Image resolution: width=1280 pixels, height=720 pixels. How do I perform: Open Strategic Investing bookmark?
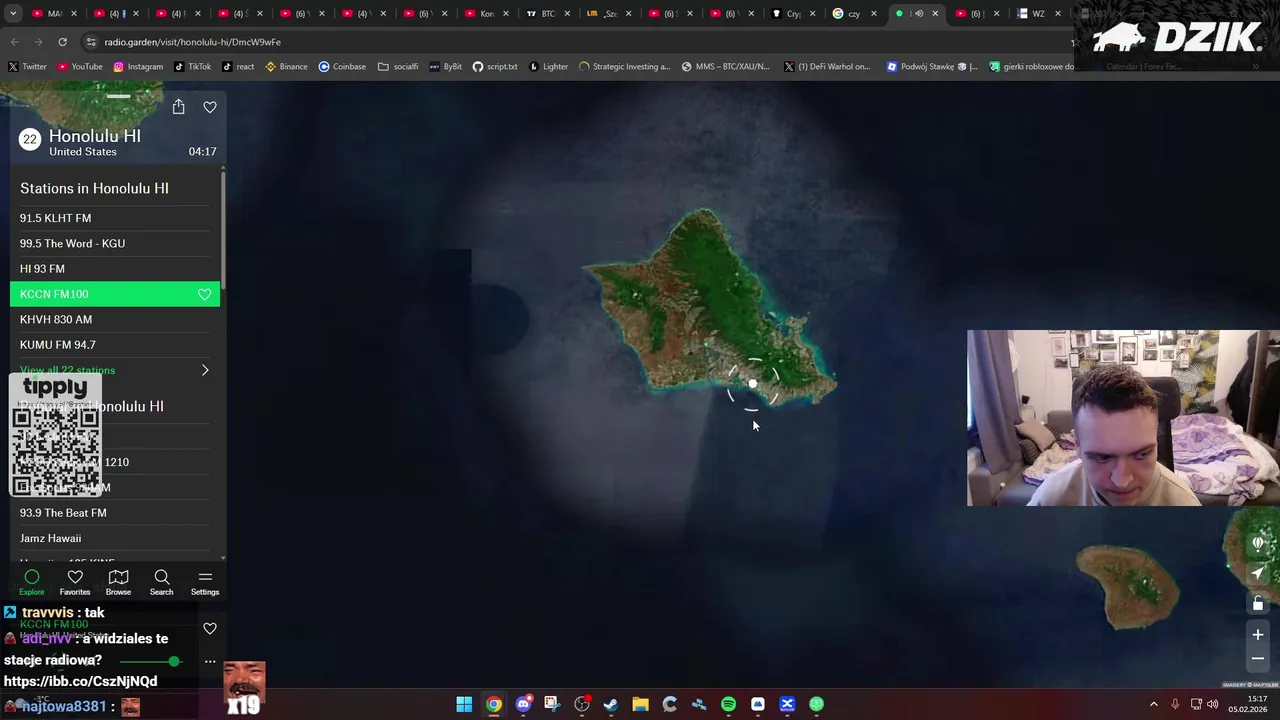(624, 66)
